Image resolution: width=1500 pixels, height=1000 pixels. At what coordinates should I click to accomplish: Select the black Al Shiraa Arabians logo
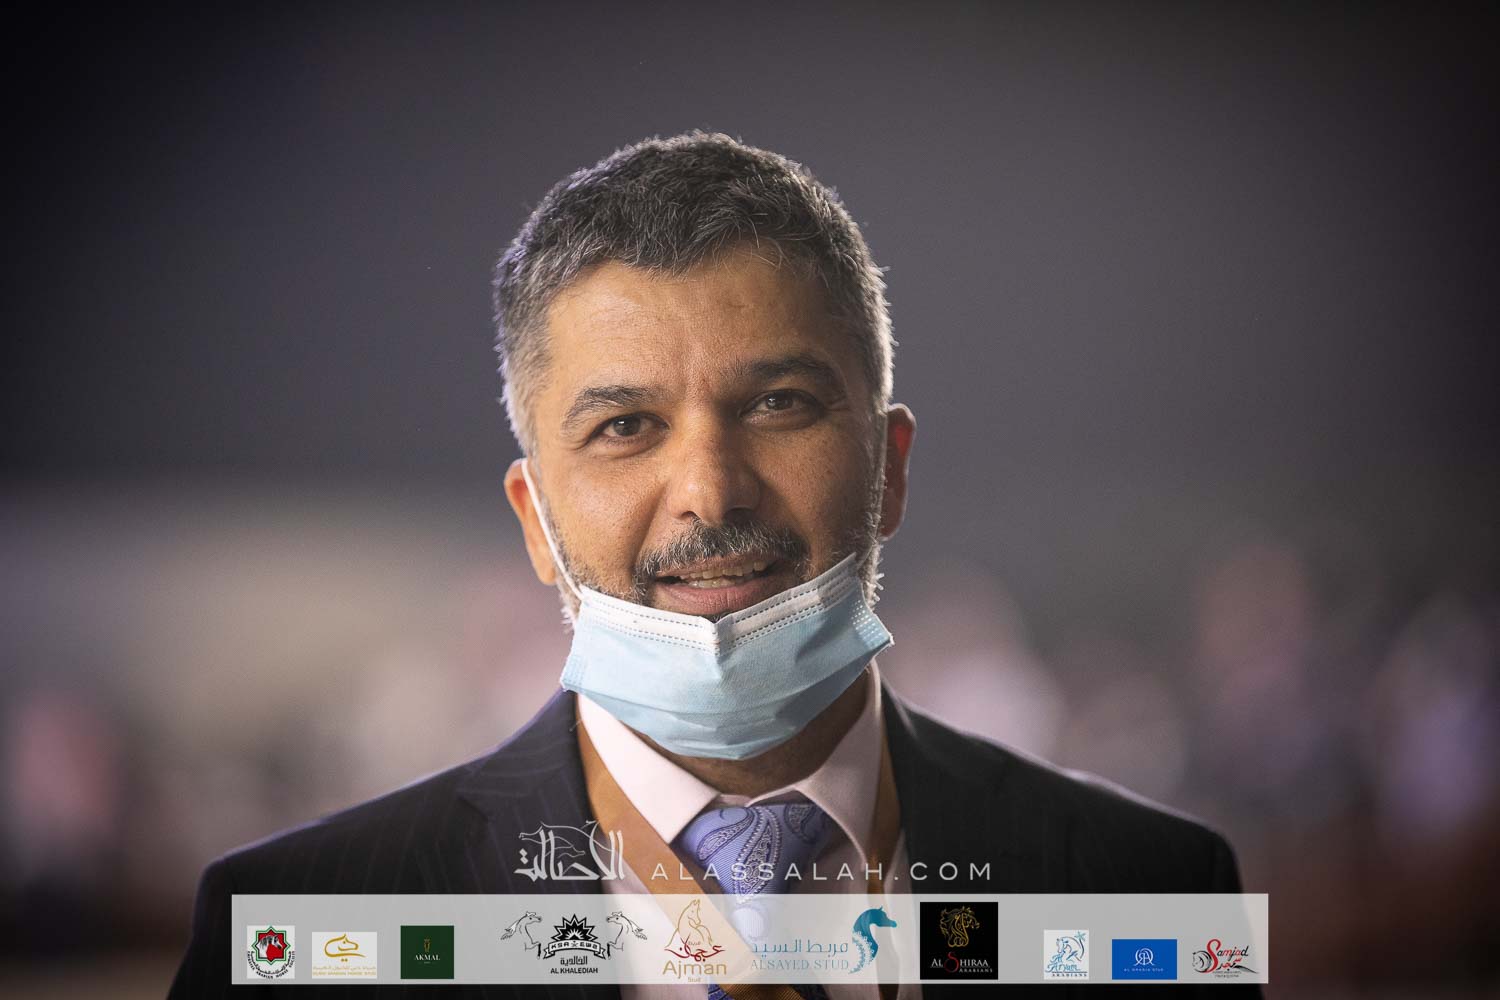click(958, 941)
